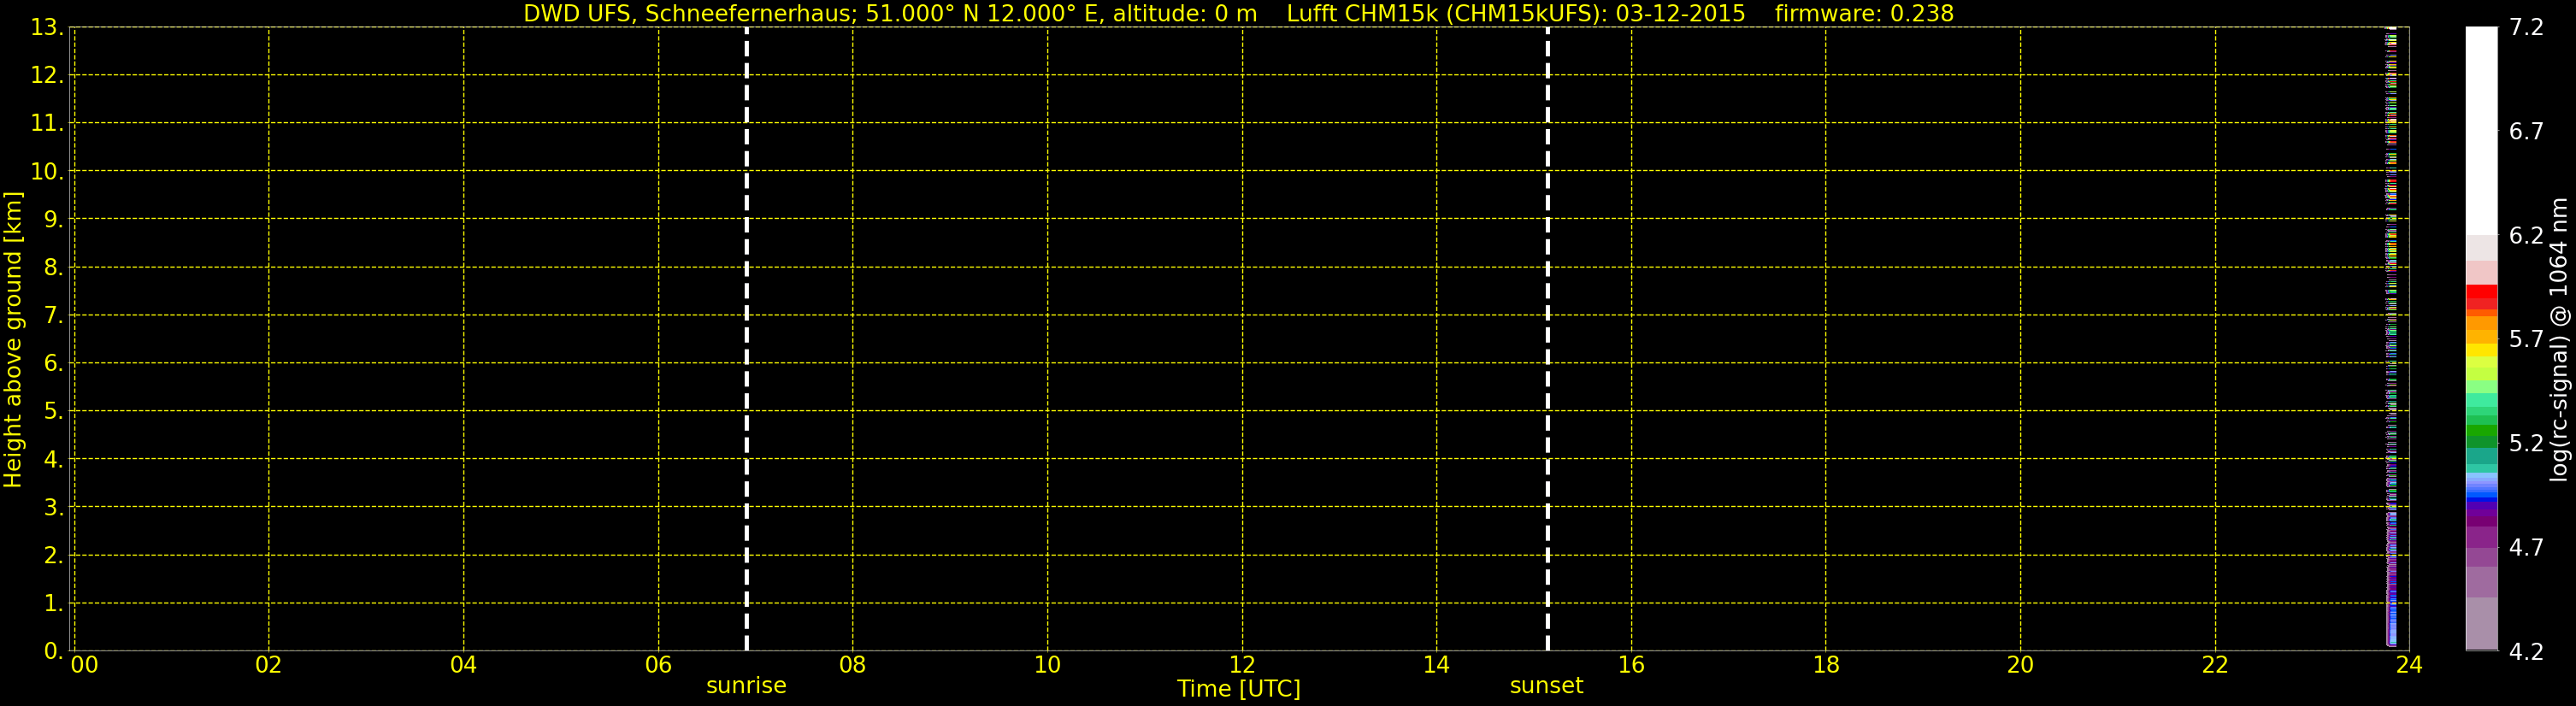Click the colorbar value '4.2'

point(2526,652)
